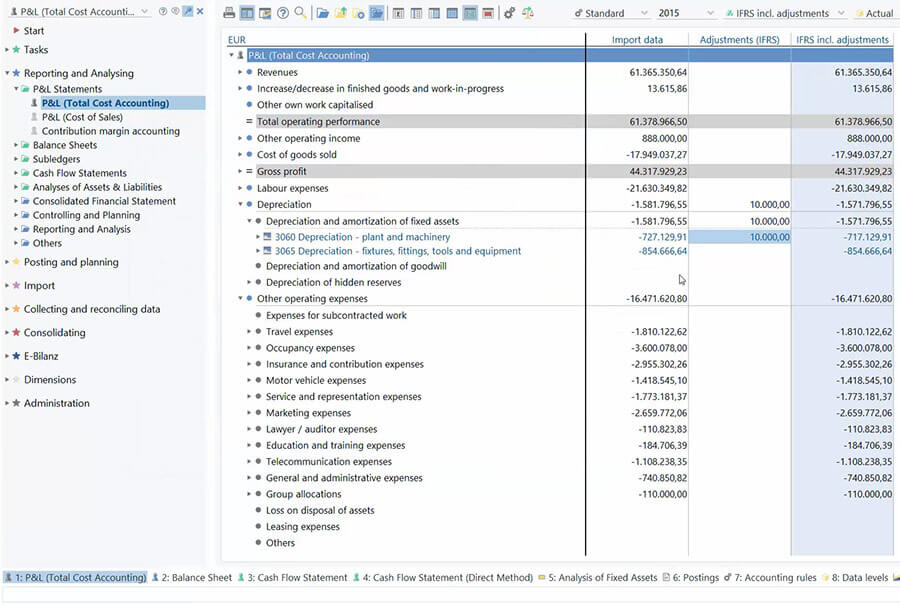Open account 3060 Depreciation - plant and machinery
Image resolution: width=900 pixels, height=605 pixels.
(362, 237)
